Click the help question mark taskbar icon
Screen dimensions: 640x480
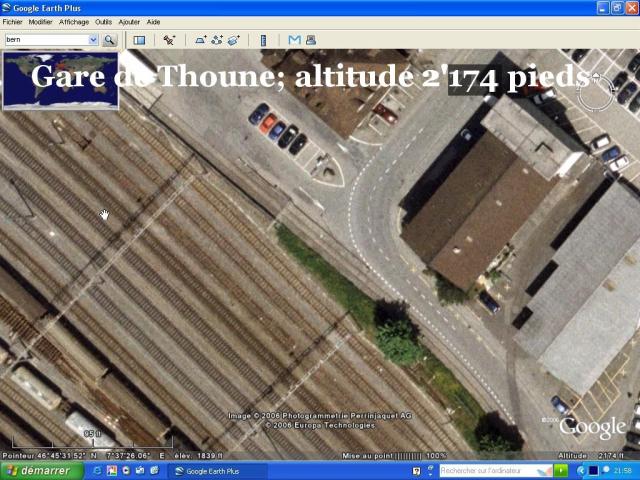(416, 471)
